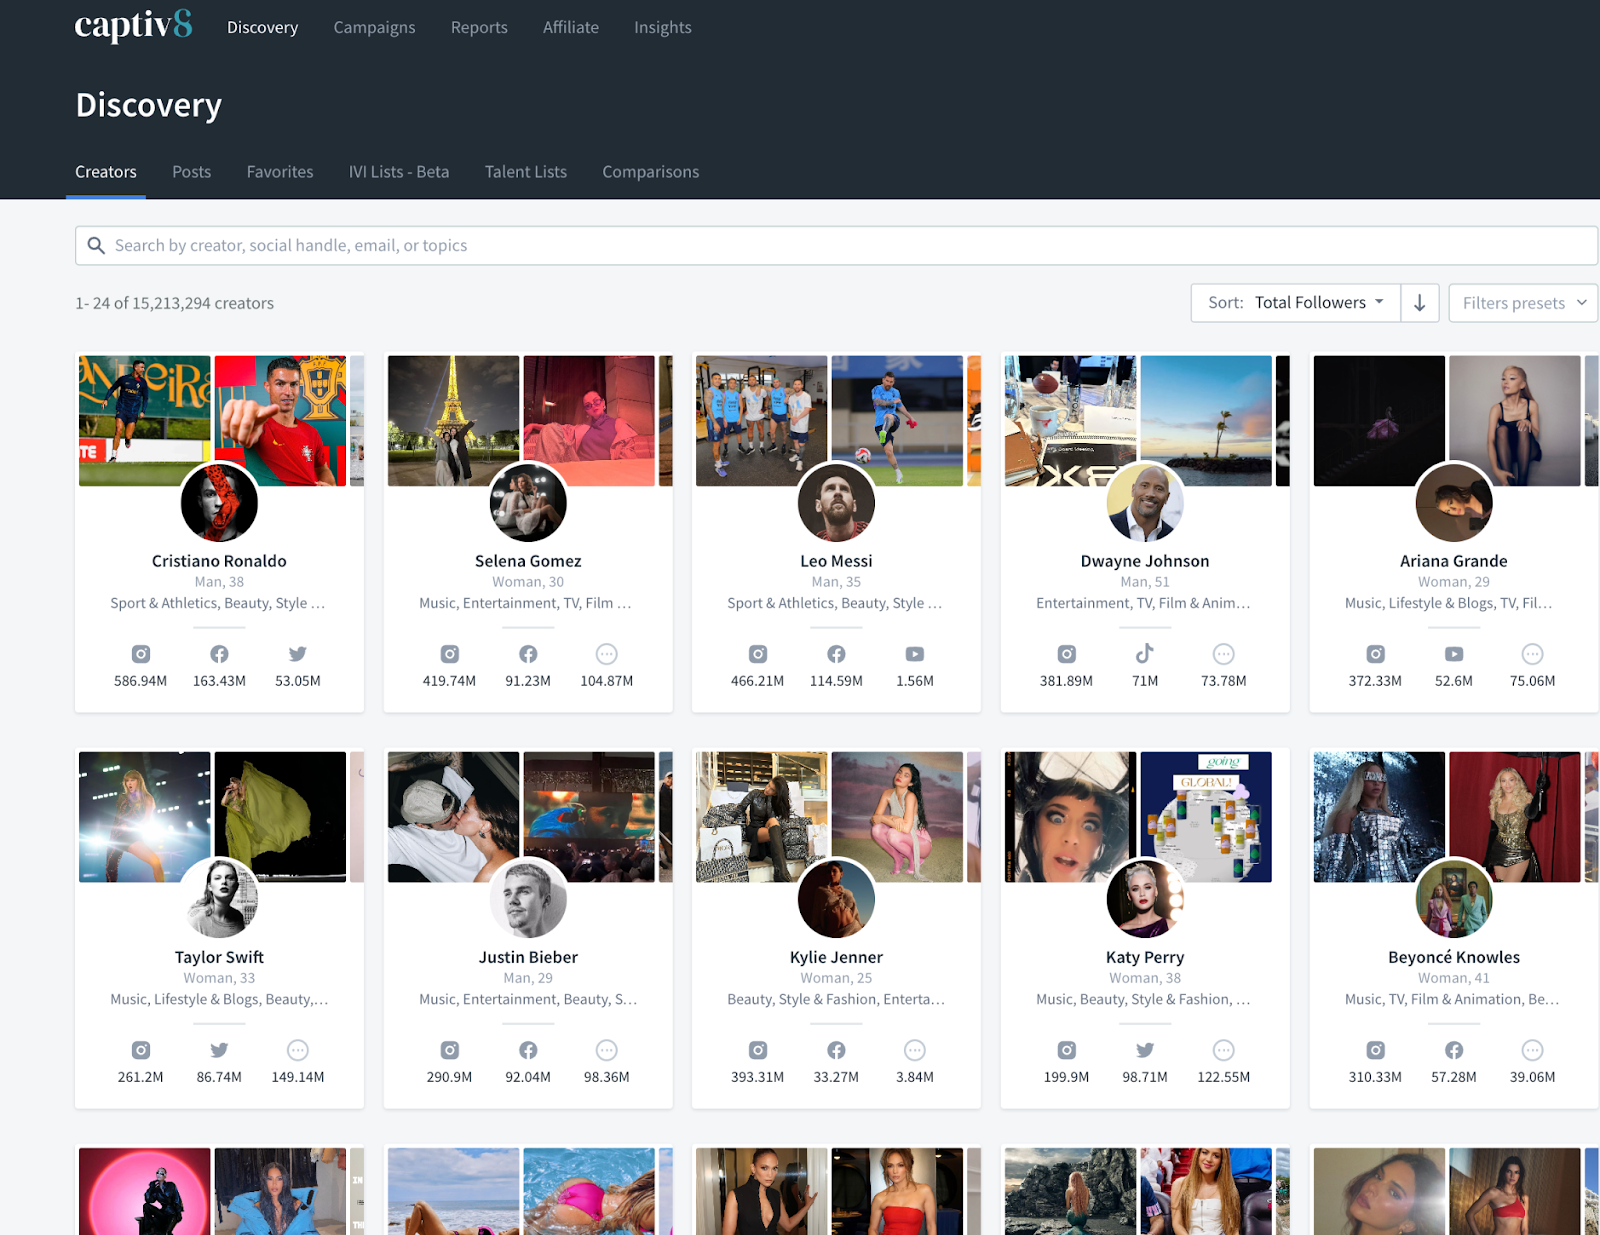The image size is (1600, 1235).
Task: Click Dwayne Johnson's Instagram icon
Action: pos(1067,654)
